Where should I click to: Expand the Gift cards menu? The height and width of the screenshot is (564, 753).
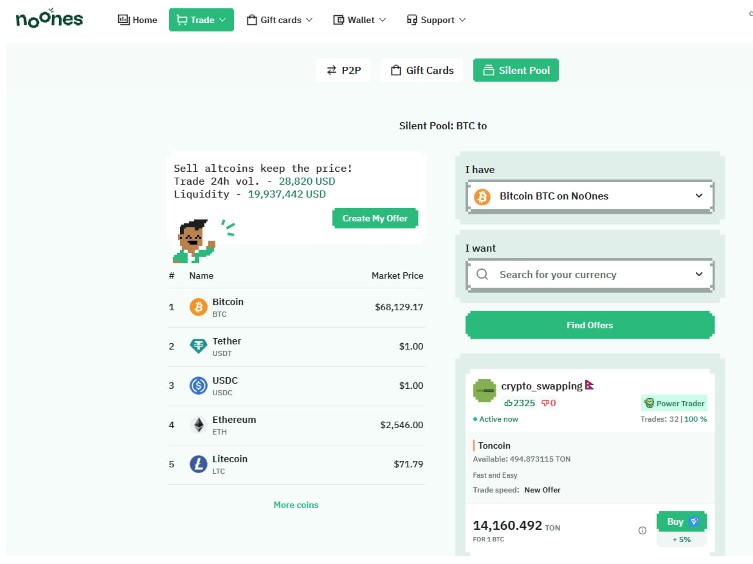279,20
